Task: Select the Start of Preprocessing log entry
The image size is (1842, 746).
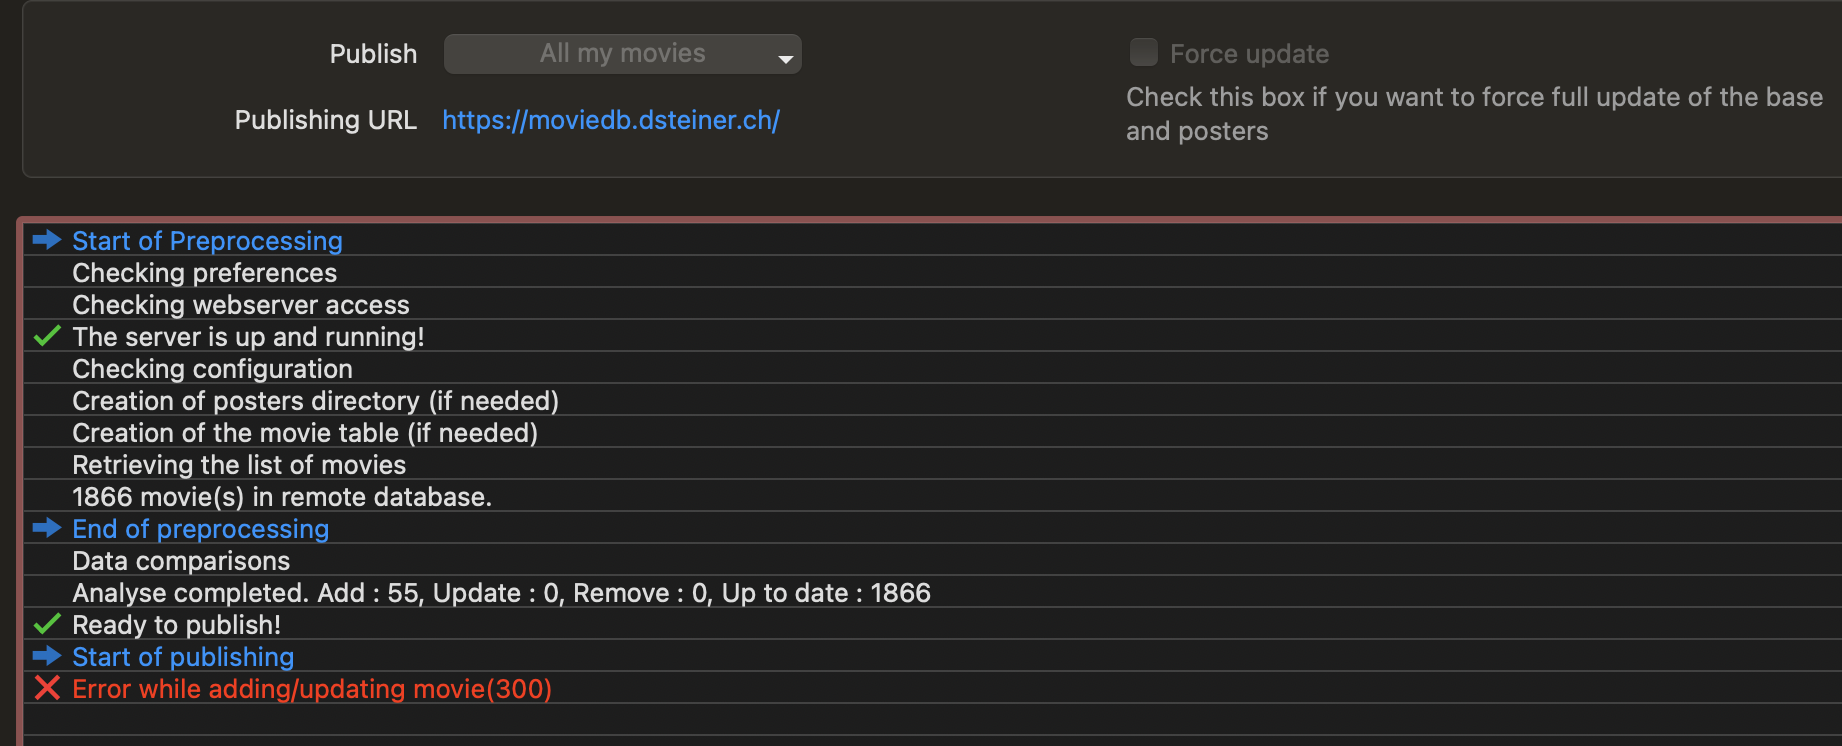Action: 207,241
